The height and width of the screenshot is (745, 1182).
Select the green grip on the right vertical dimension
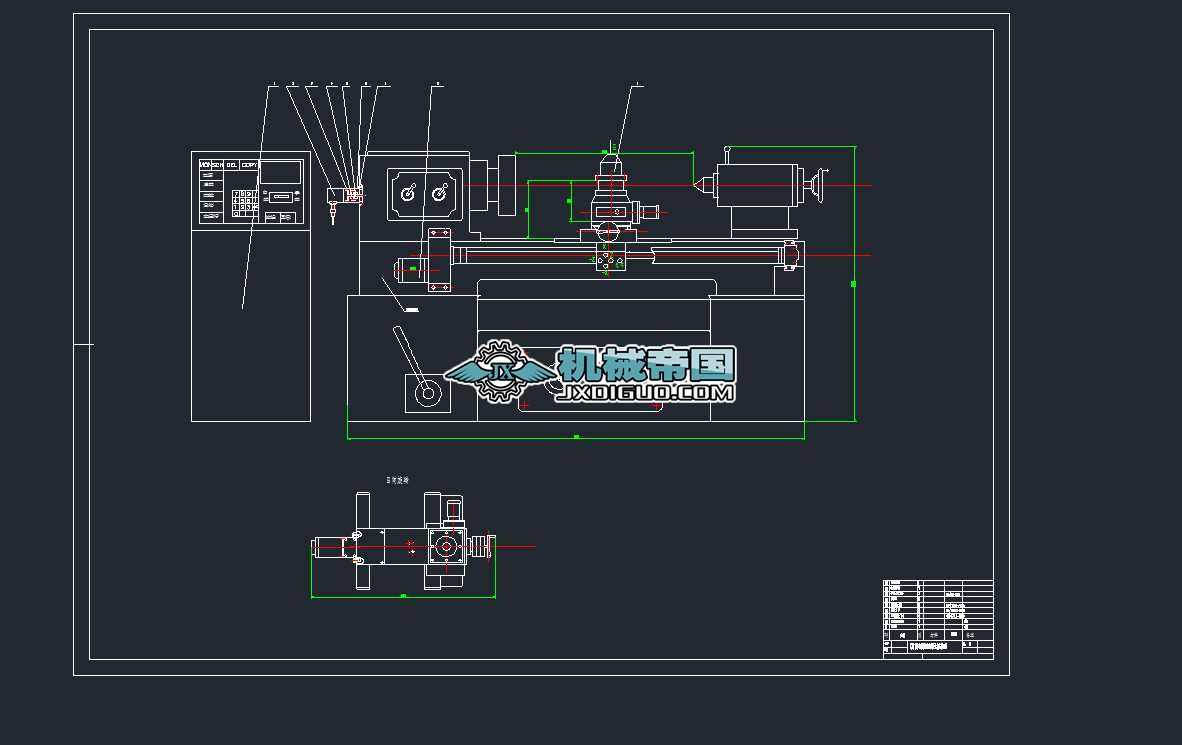click(x=853, y=284)
